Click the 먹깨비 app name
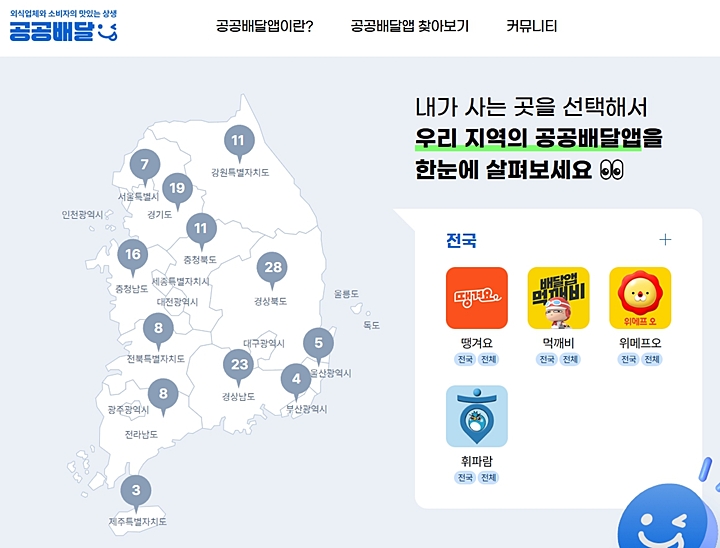720x548 pixels. pyautogui.click(x=558, y=343)
